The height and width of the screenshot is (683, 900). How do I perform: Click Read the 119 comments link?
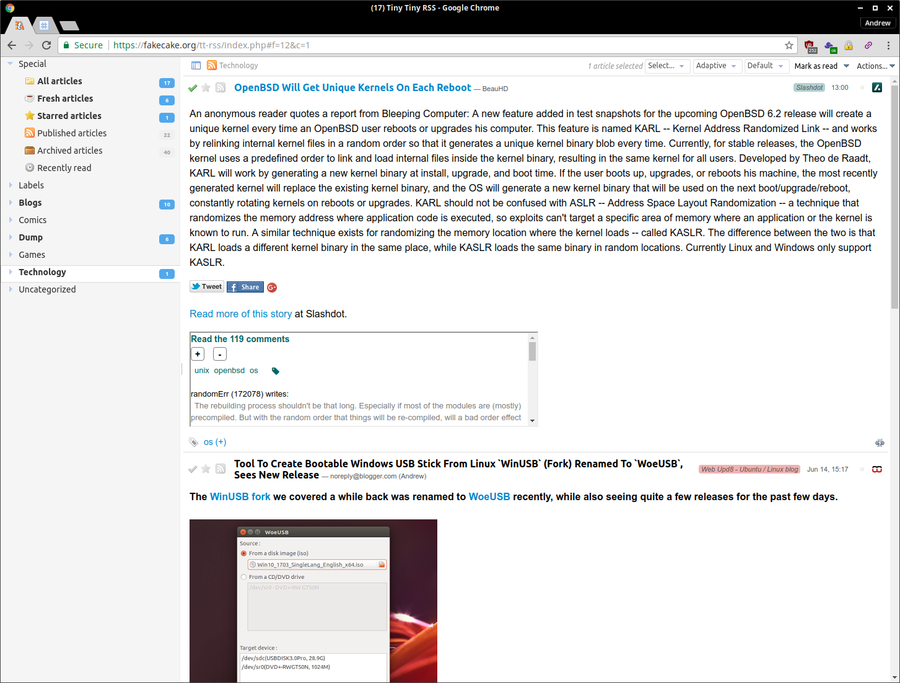coord(240,339)
